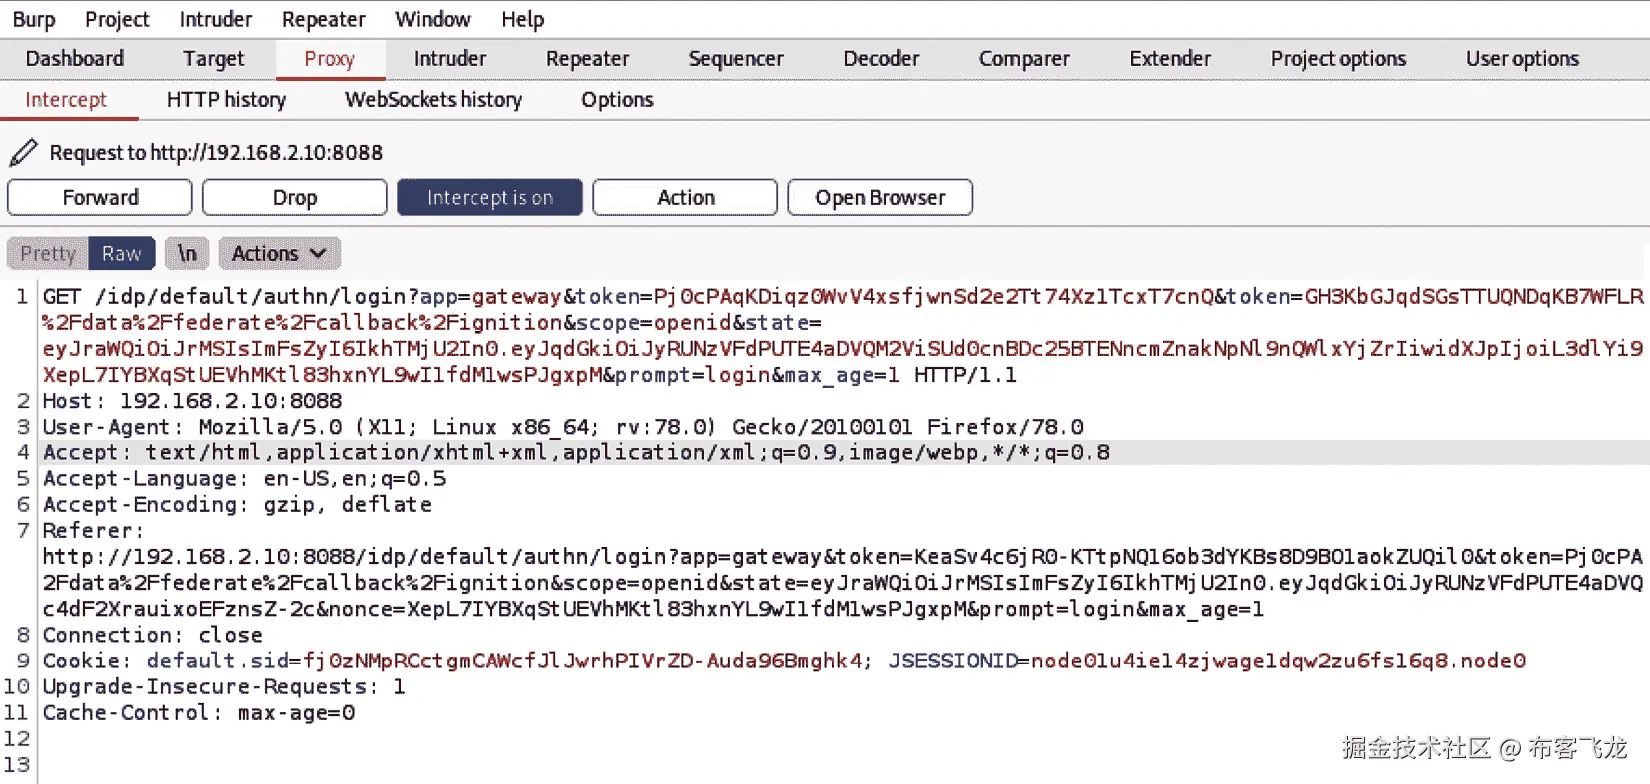The image size is (1650, 784).
Task: Open the Burp menu
Action: (x=34, y=19)
